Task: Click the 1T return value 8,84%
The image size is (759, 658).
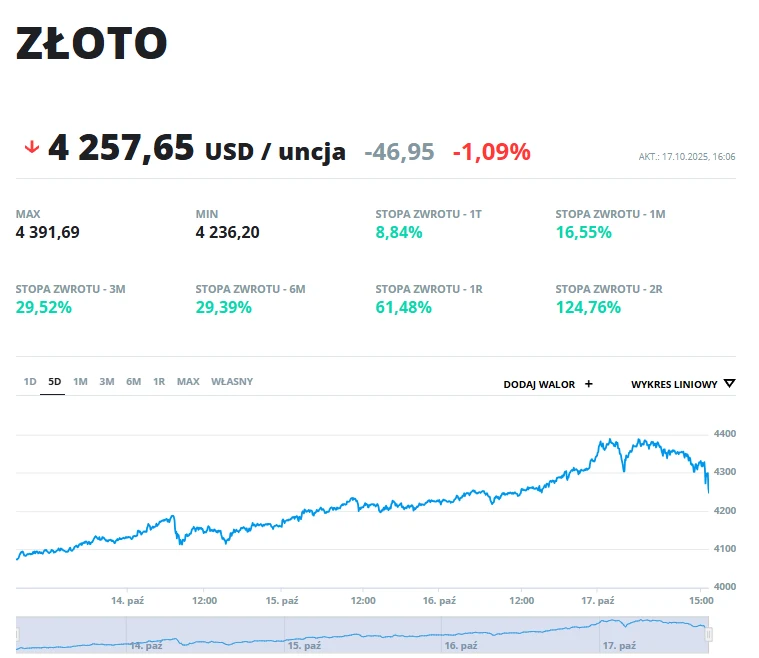Action: click(x=399, y=232)
